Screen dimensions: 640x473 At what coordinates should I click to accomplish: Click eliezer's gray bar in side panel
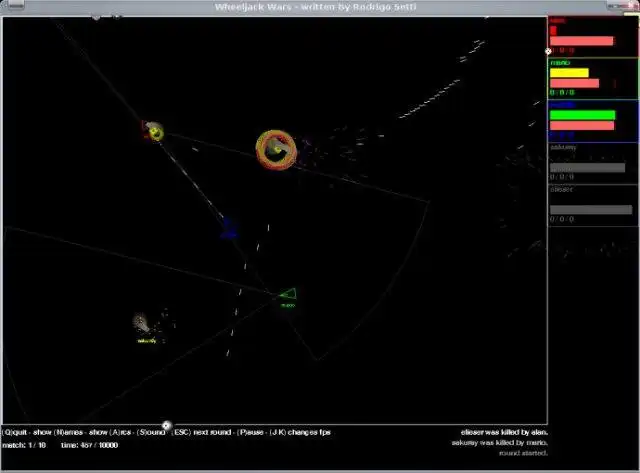coord(591,210)
